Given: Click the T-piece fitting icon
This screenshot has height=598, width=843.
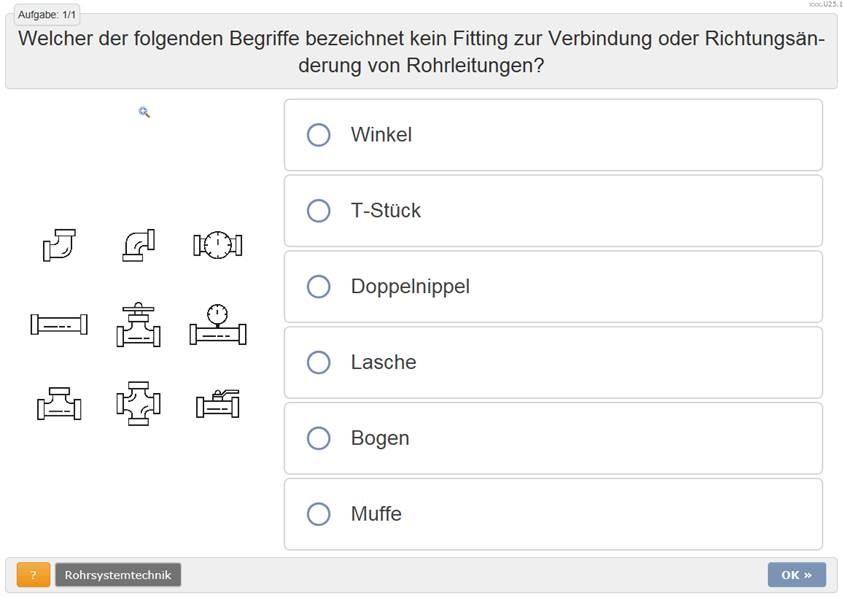Looking at the screenshot, I should [x=59, y=403].
